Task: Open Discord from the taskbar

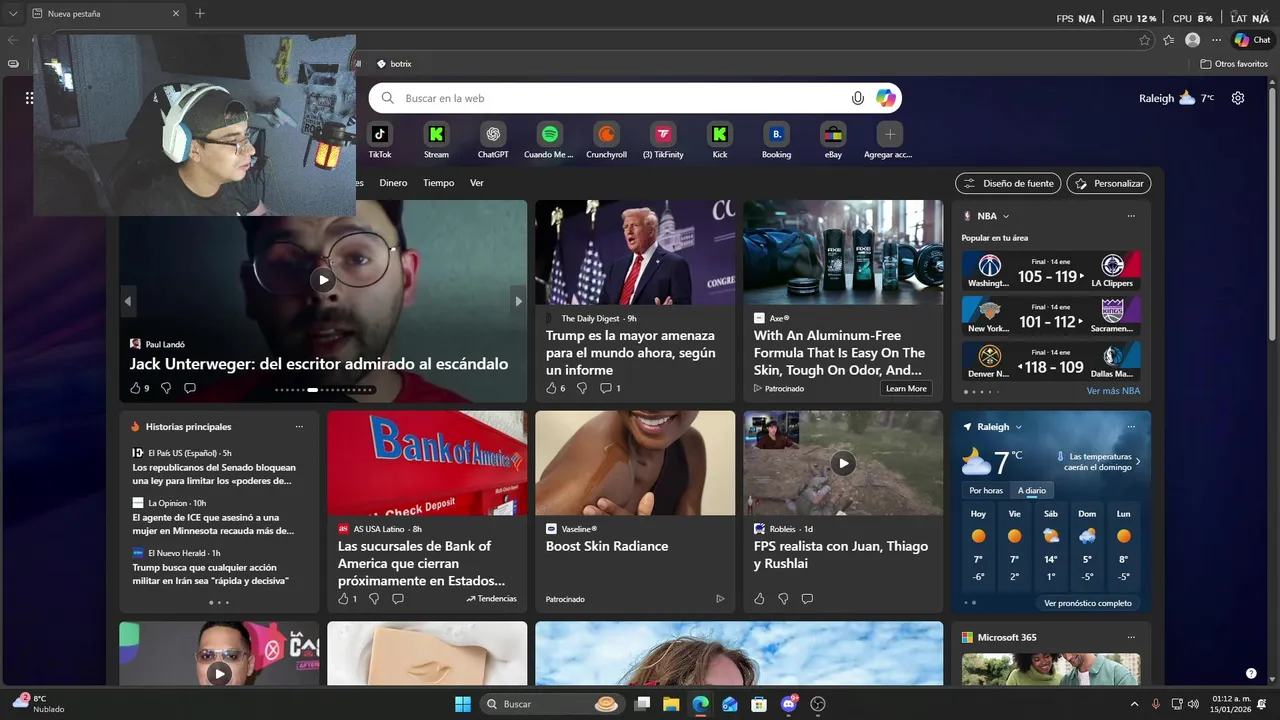Action: [789, 704]
